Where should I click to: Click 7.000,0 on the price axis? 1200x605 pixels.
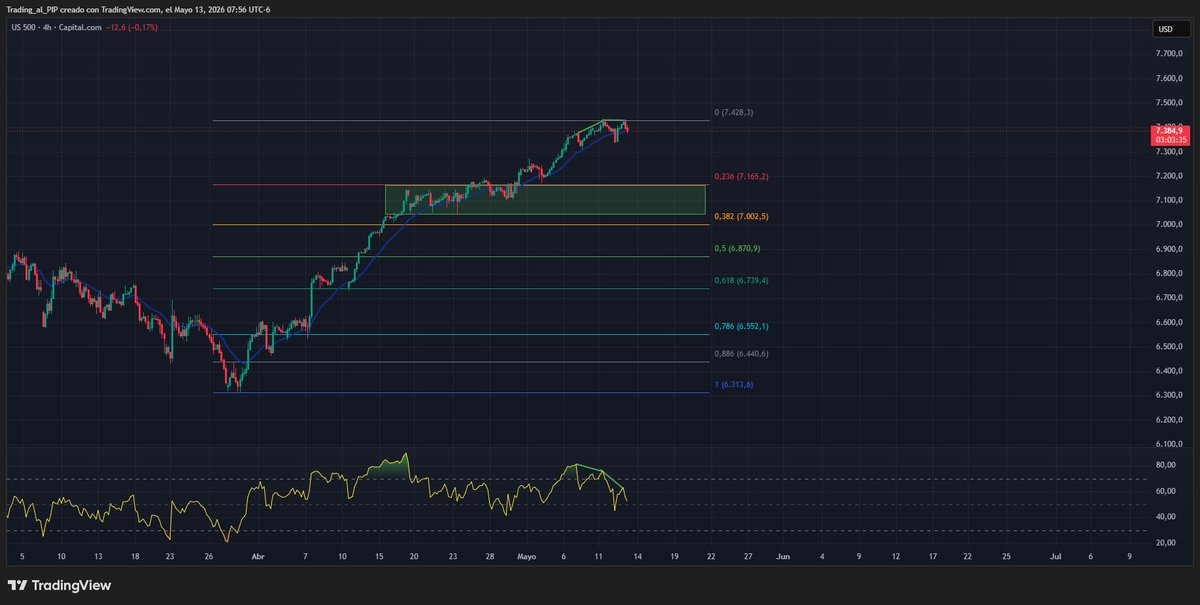pos(1169,224)
